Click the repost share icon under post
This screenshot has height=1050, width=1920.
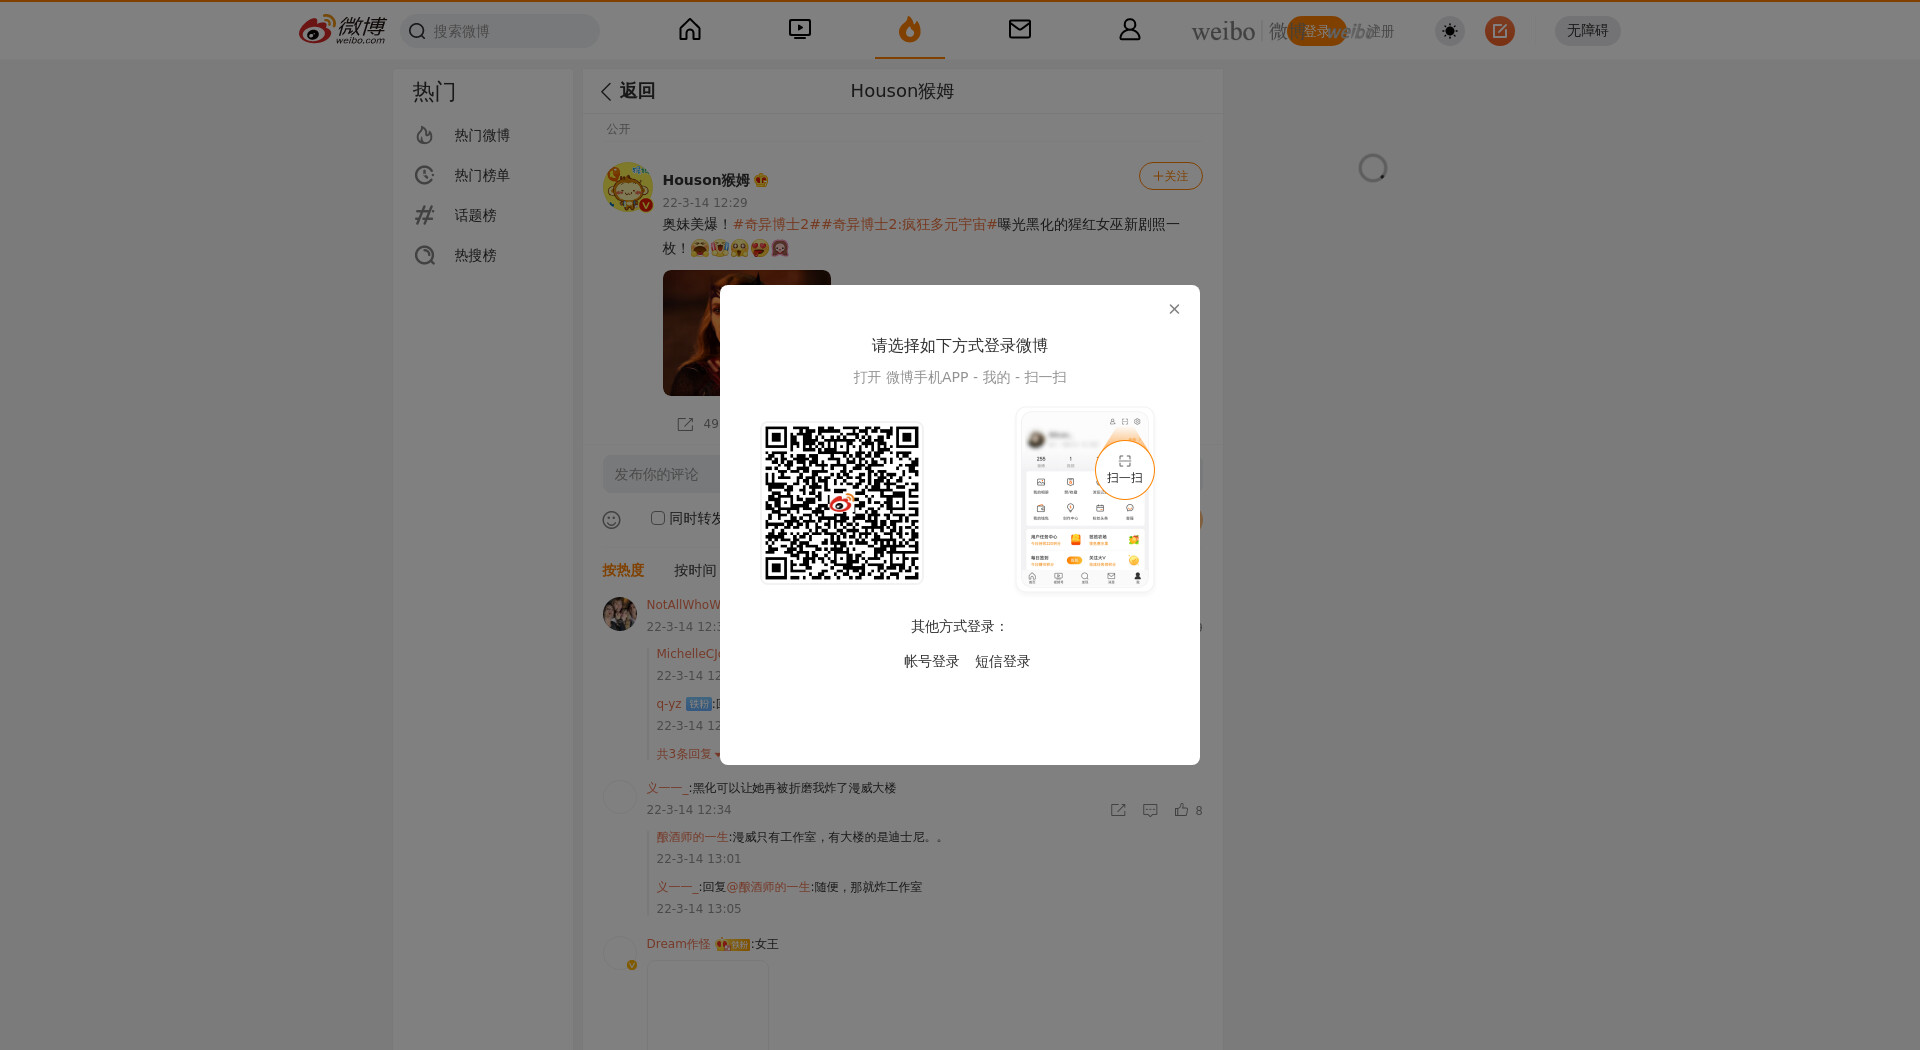[685, 424]
